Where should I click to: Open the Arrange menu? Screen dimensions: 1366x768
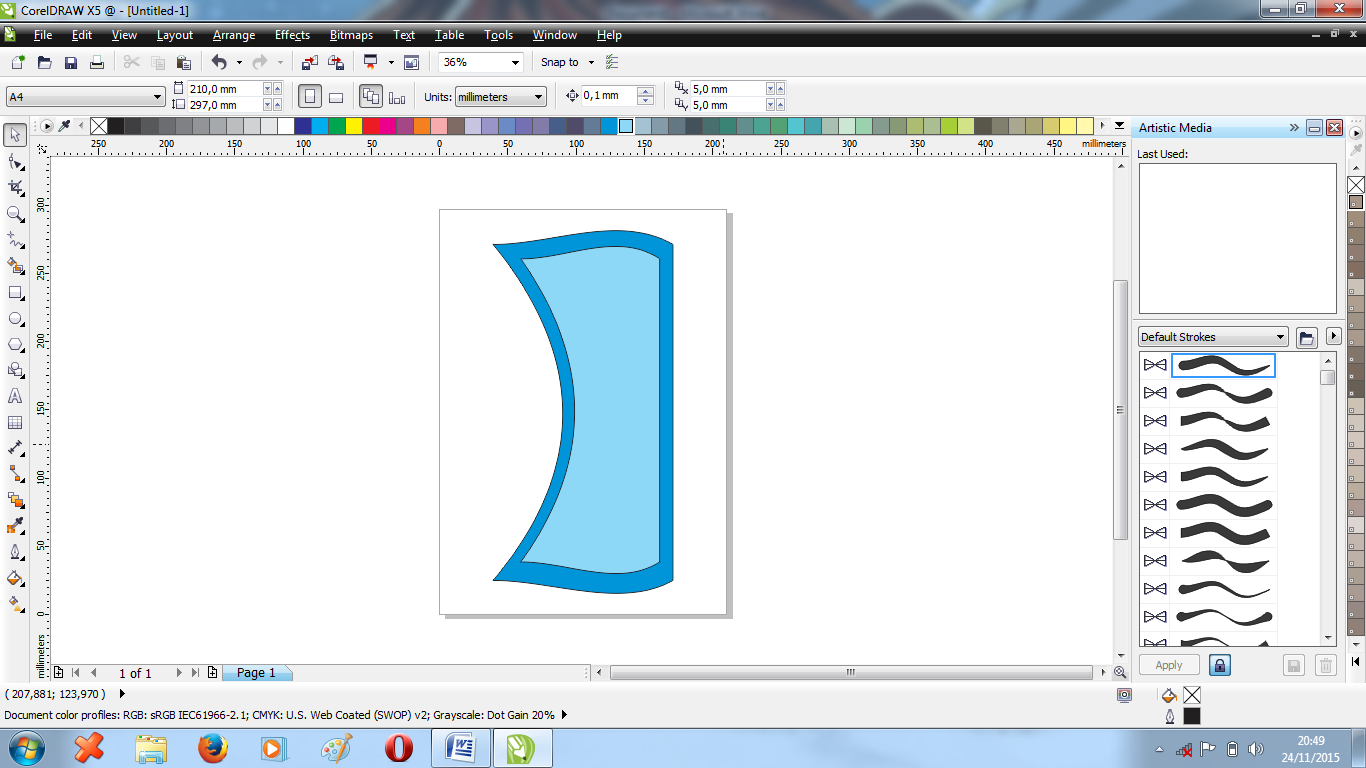(x=234, y=35)
